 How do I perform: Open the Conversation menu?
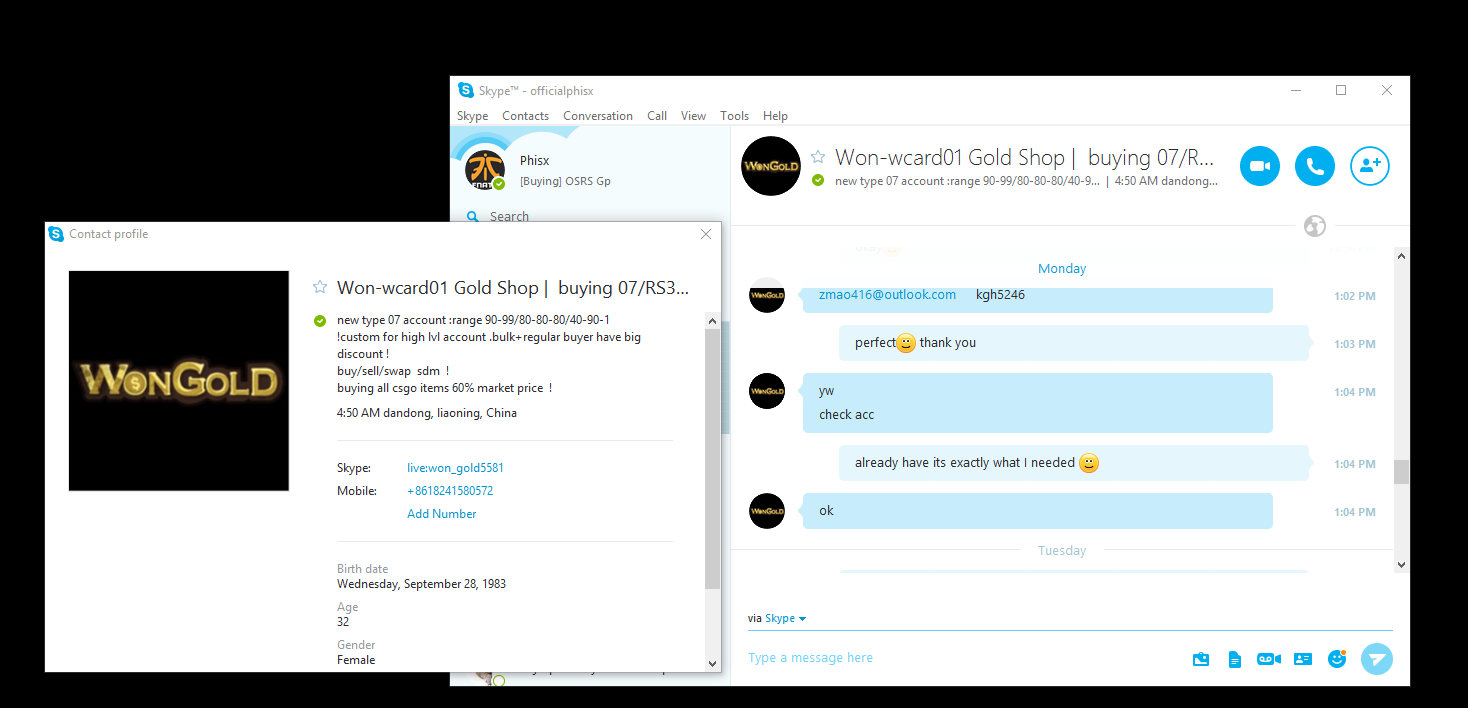point(598,116)
